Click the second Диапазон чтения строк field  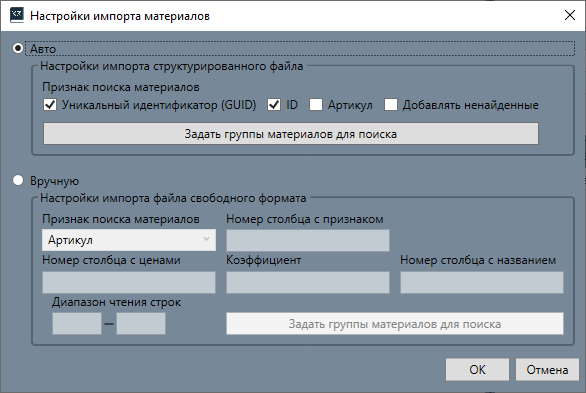click(141, 324)
